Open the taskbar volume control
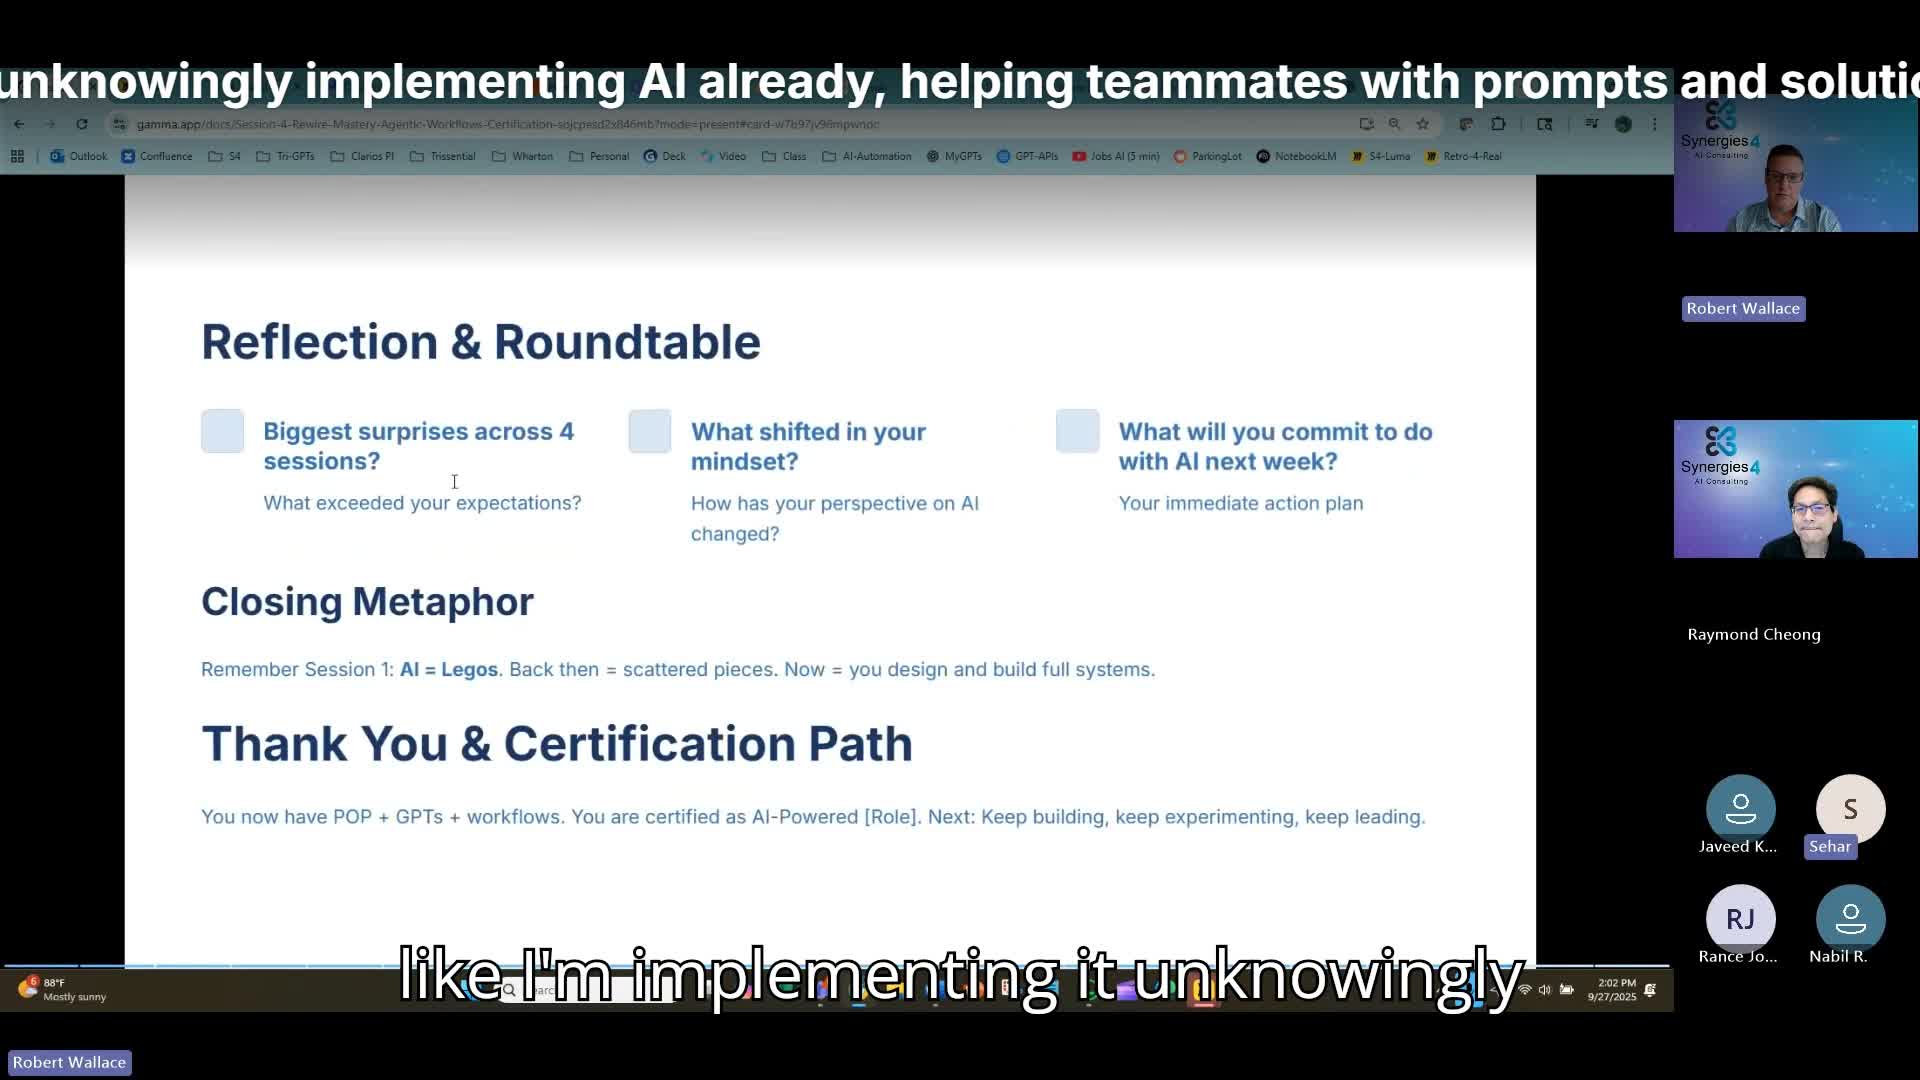 (x=1545, y=990)
